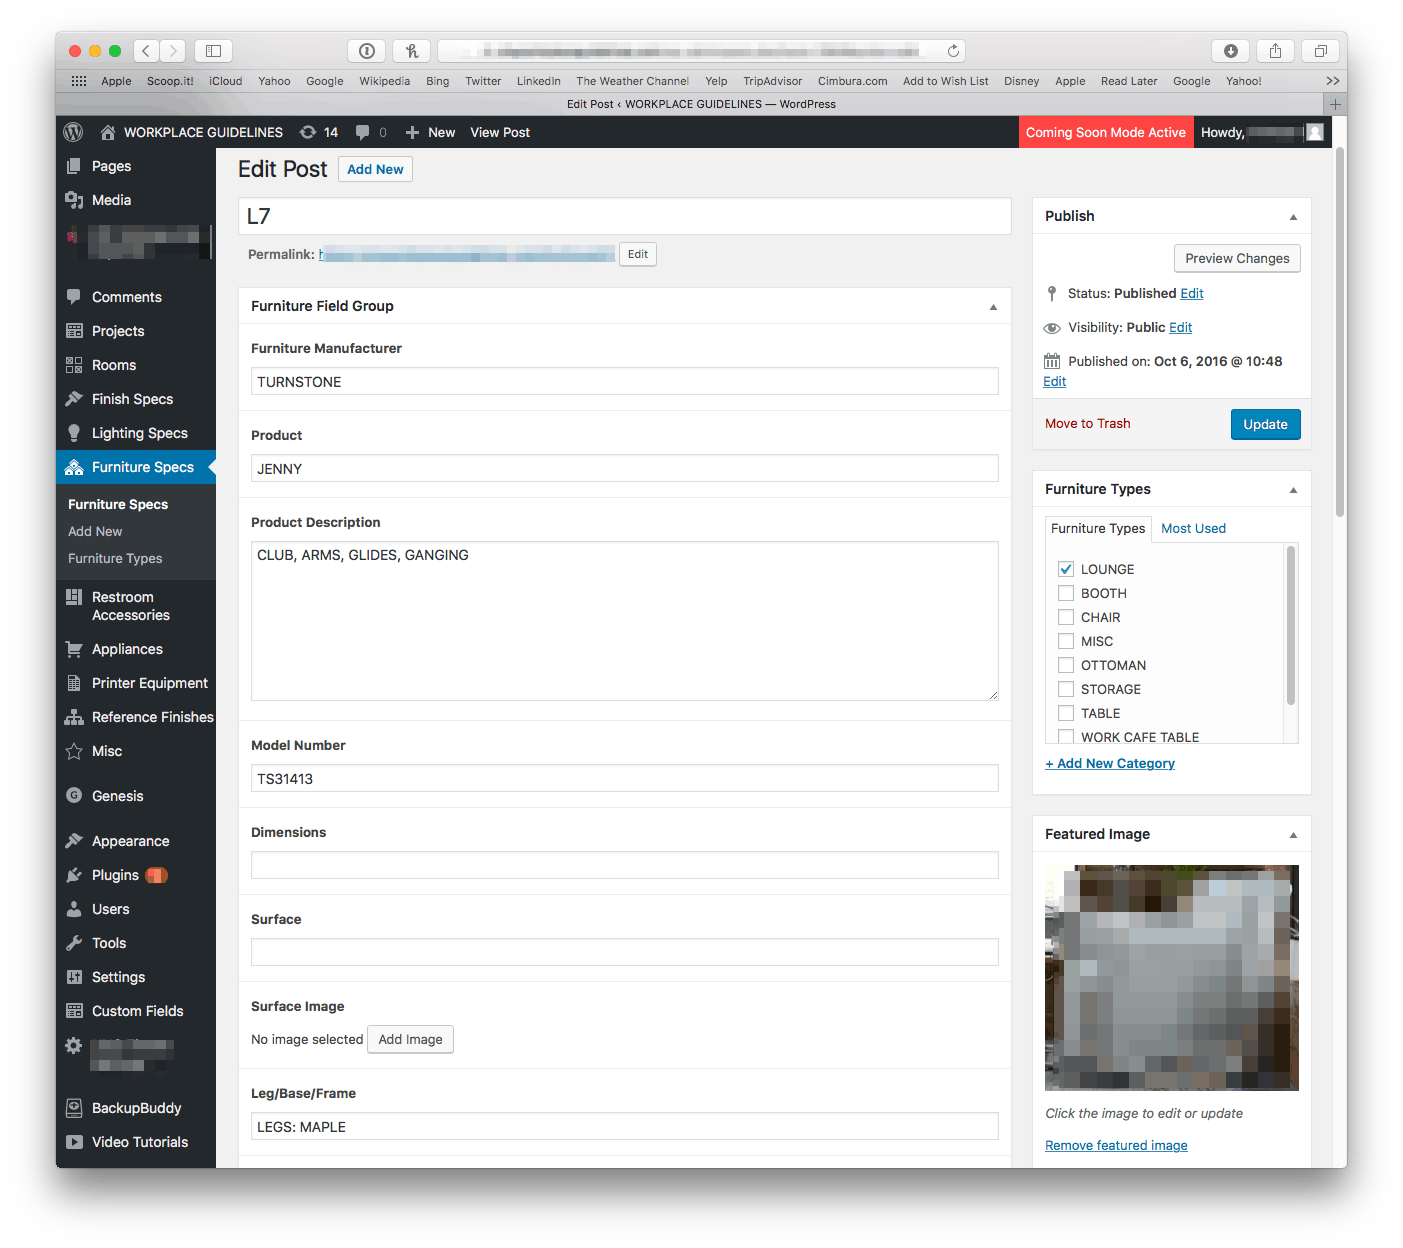
Task: Click the Safari share icon
Action: pos(1275,51)
